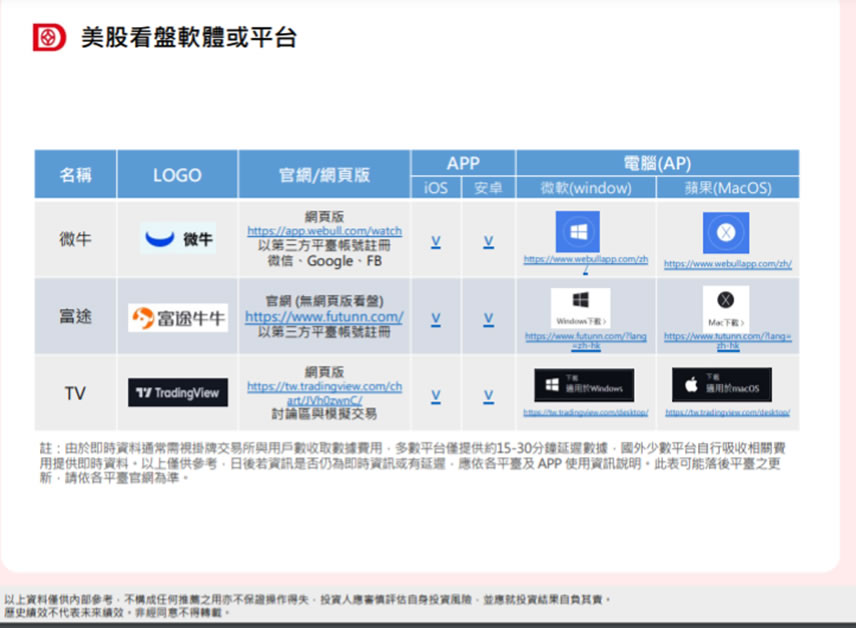Image resolution: width=856 pixels, height=628 pixels.
Task: Click the 電腦(AP) column header
Action: tap(657, 163)
